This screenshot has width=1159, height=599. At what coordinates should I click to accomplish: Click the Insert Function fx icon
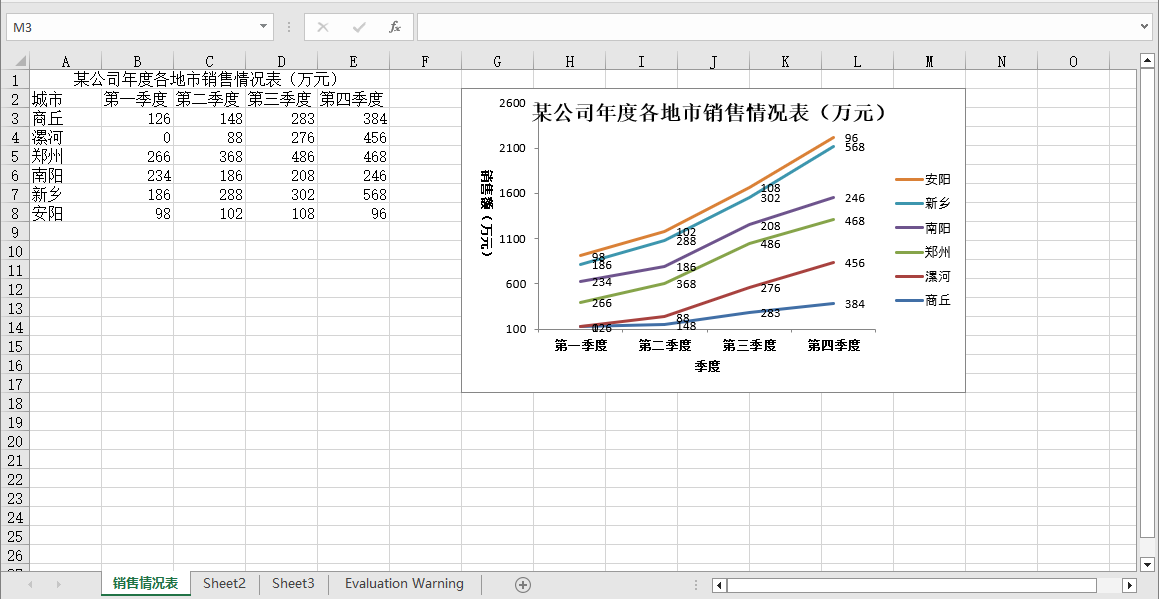pos(395,27)
